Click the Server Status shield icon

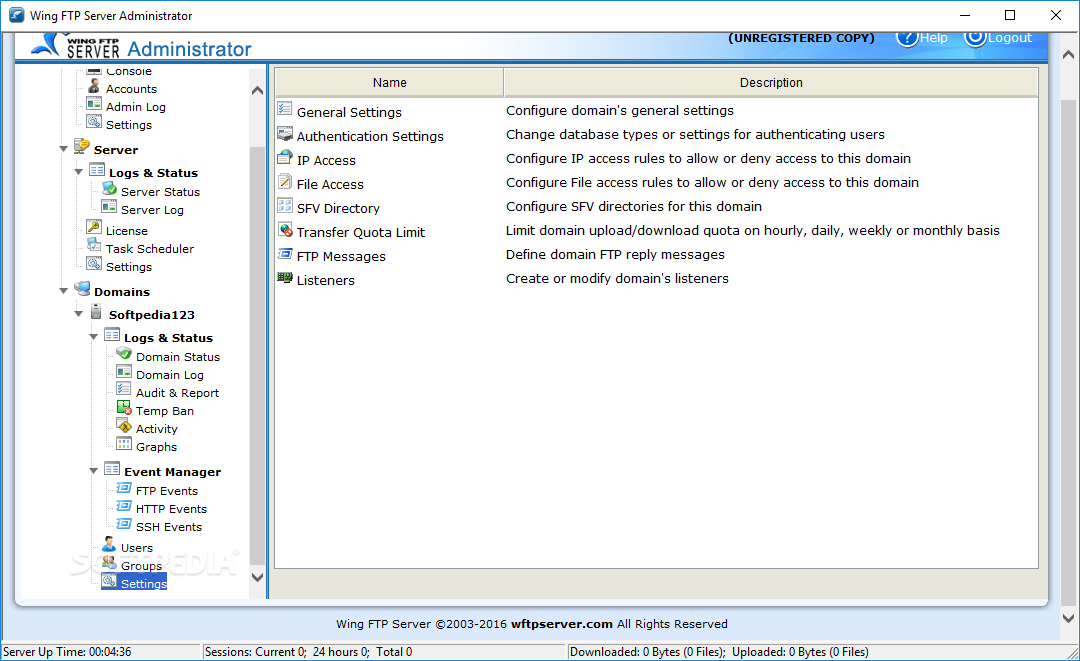110,189
